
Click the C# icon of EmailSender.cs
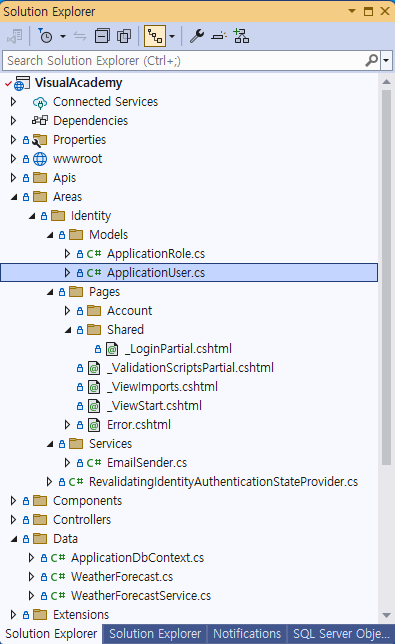tap(94, 463)
